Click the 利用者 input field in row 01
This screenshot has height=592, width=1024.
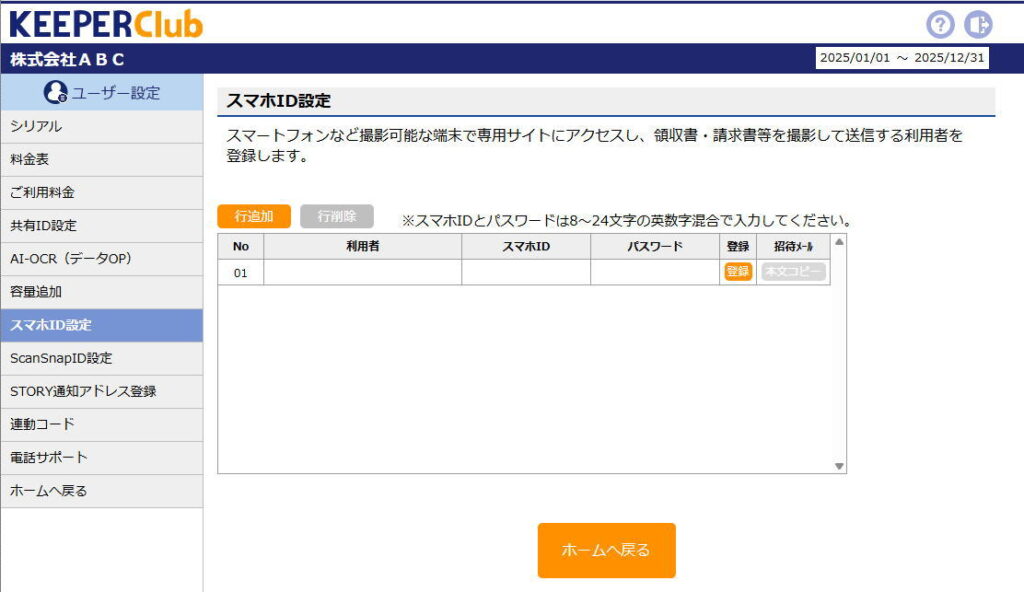pyautogui.click(x=362, y=272)
